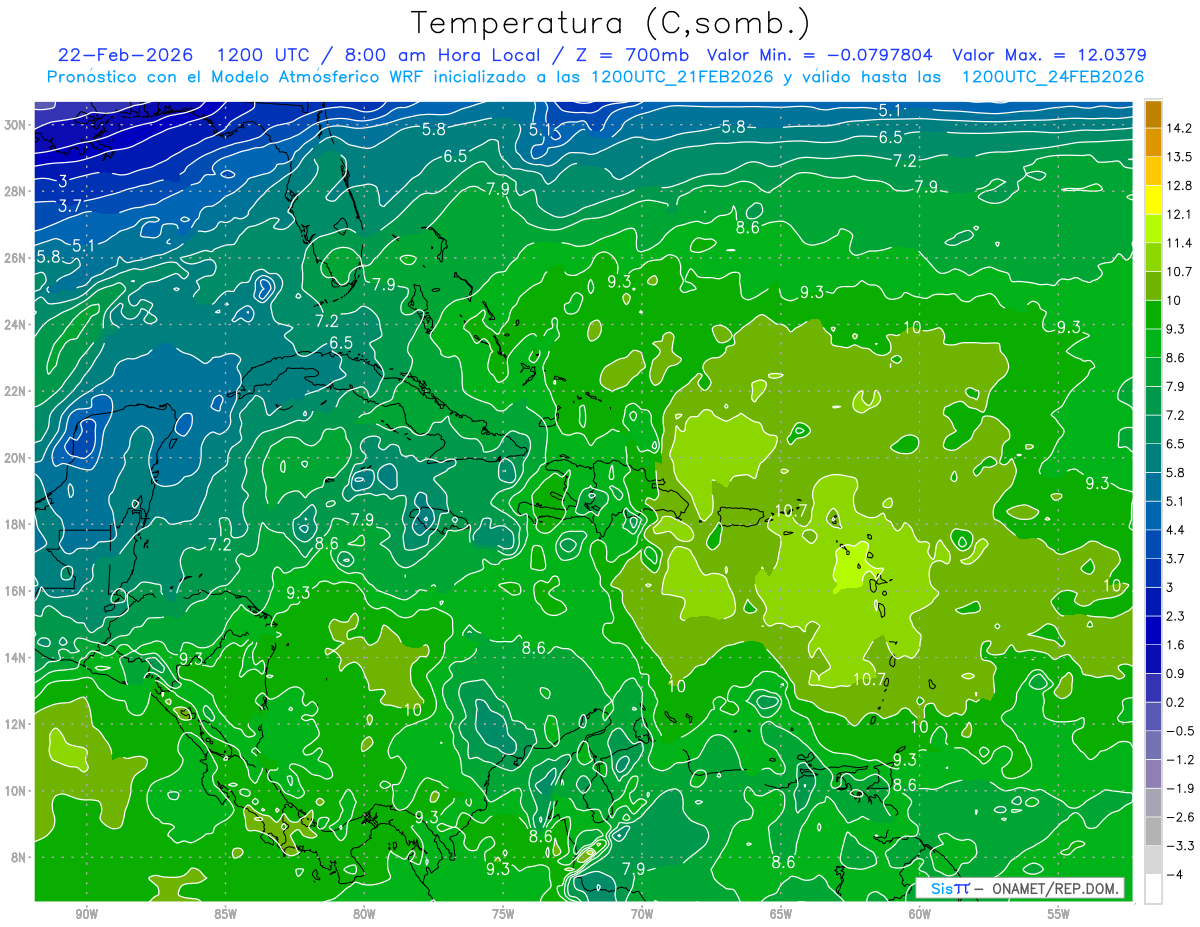Click the "20N" latitude axis label
Screen dimensions: 1200x927
coord(16,457)
